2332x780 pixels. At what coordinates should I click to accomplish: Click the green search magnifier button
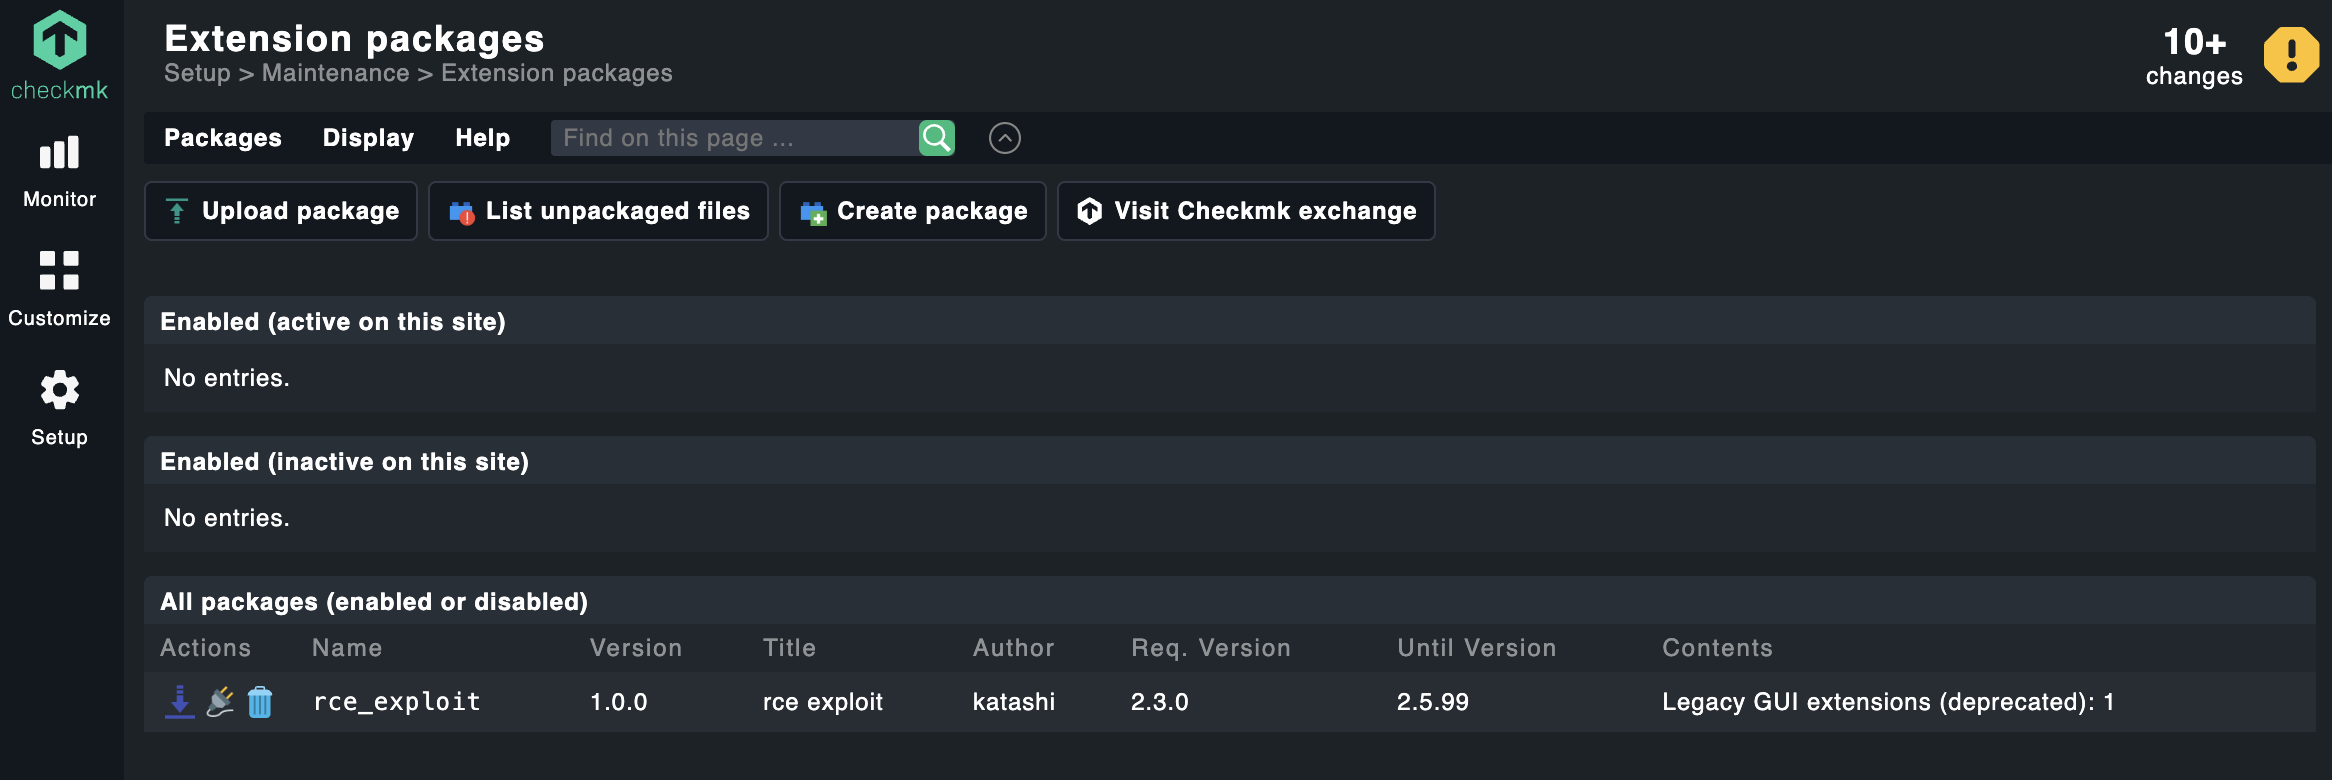click(937, 138)
